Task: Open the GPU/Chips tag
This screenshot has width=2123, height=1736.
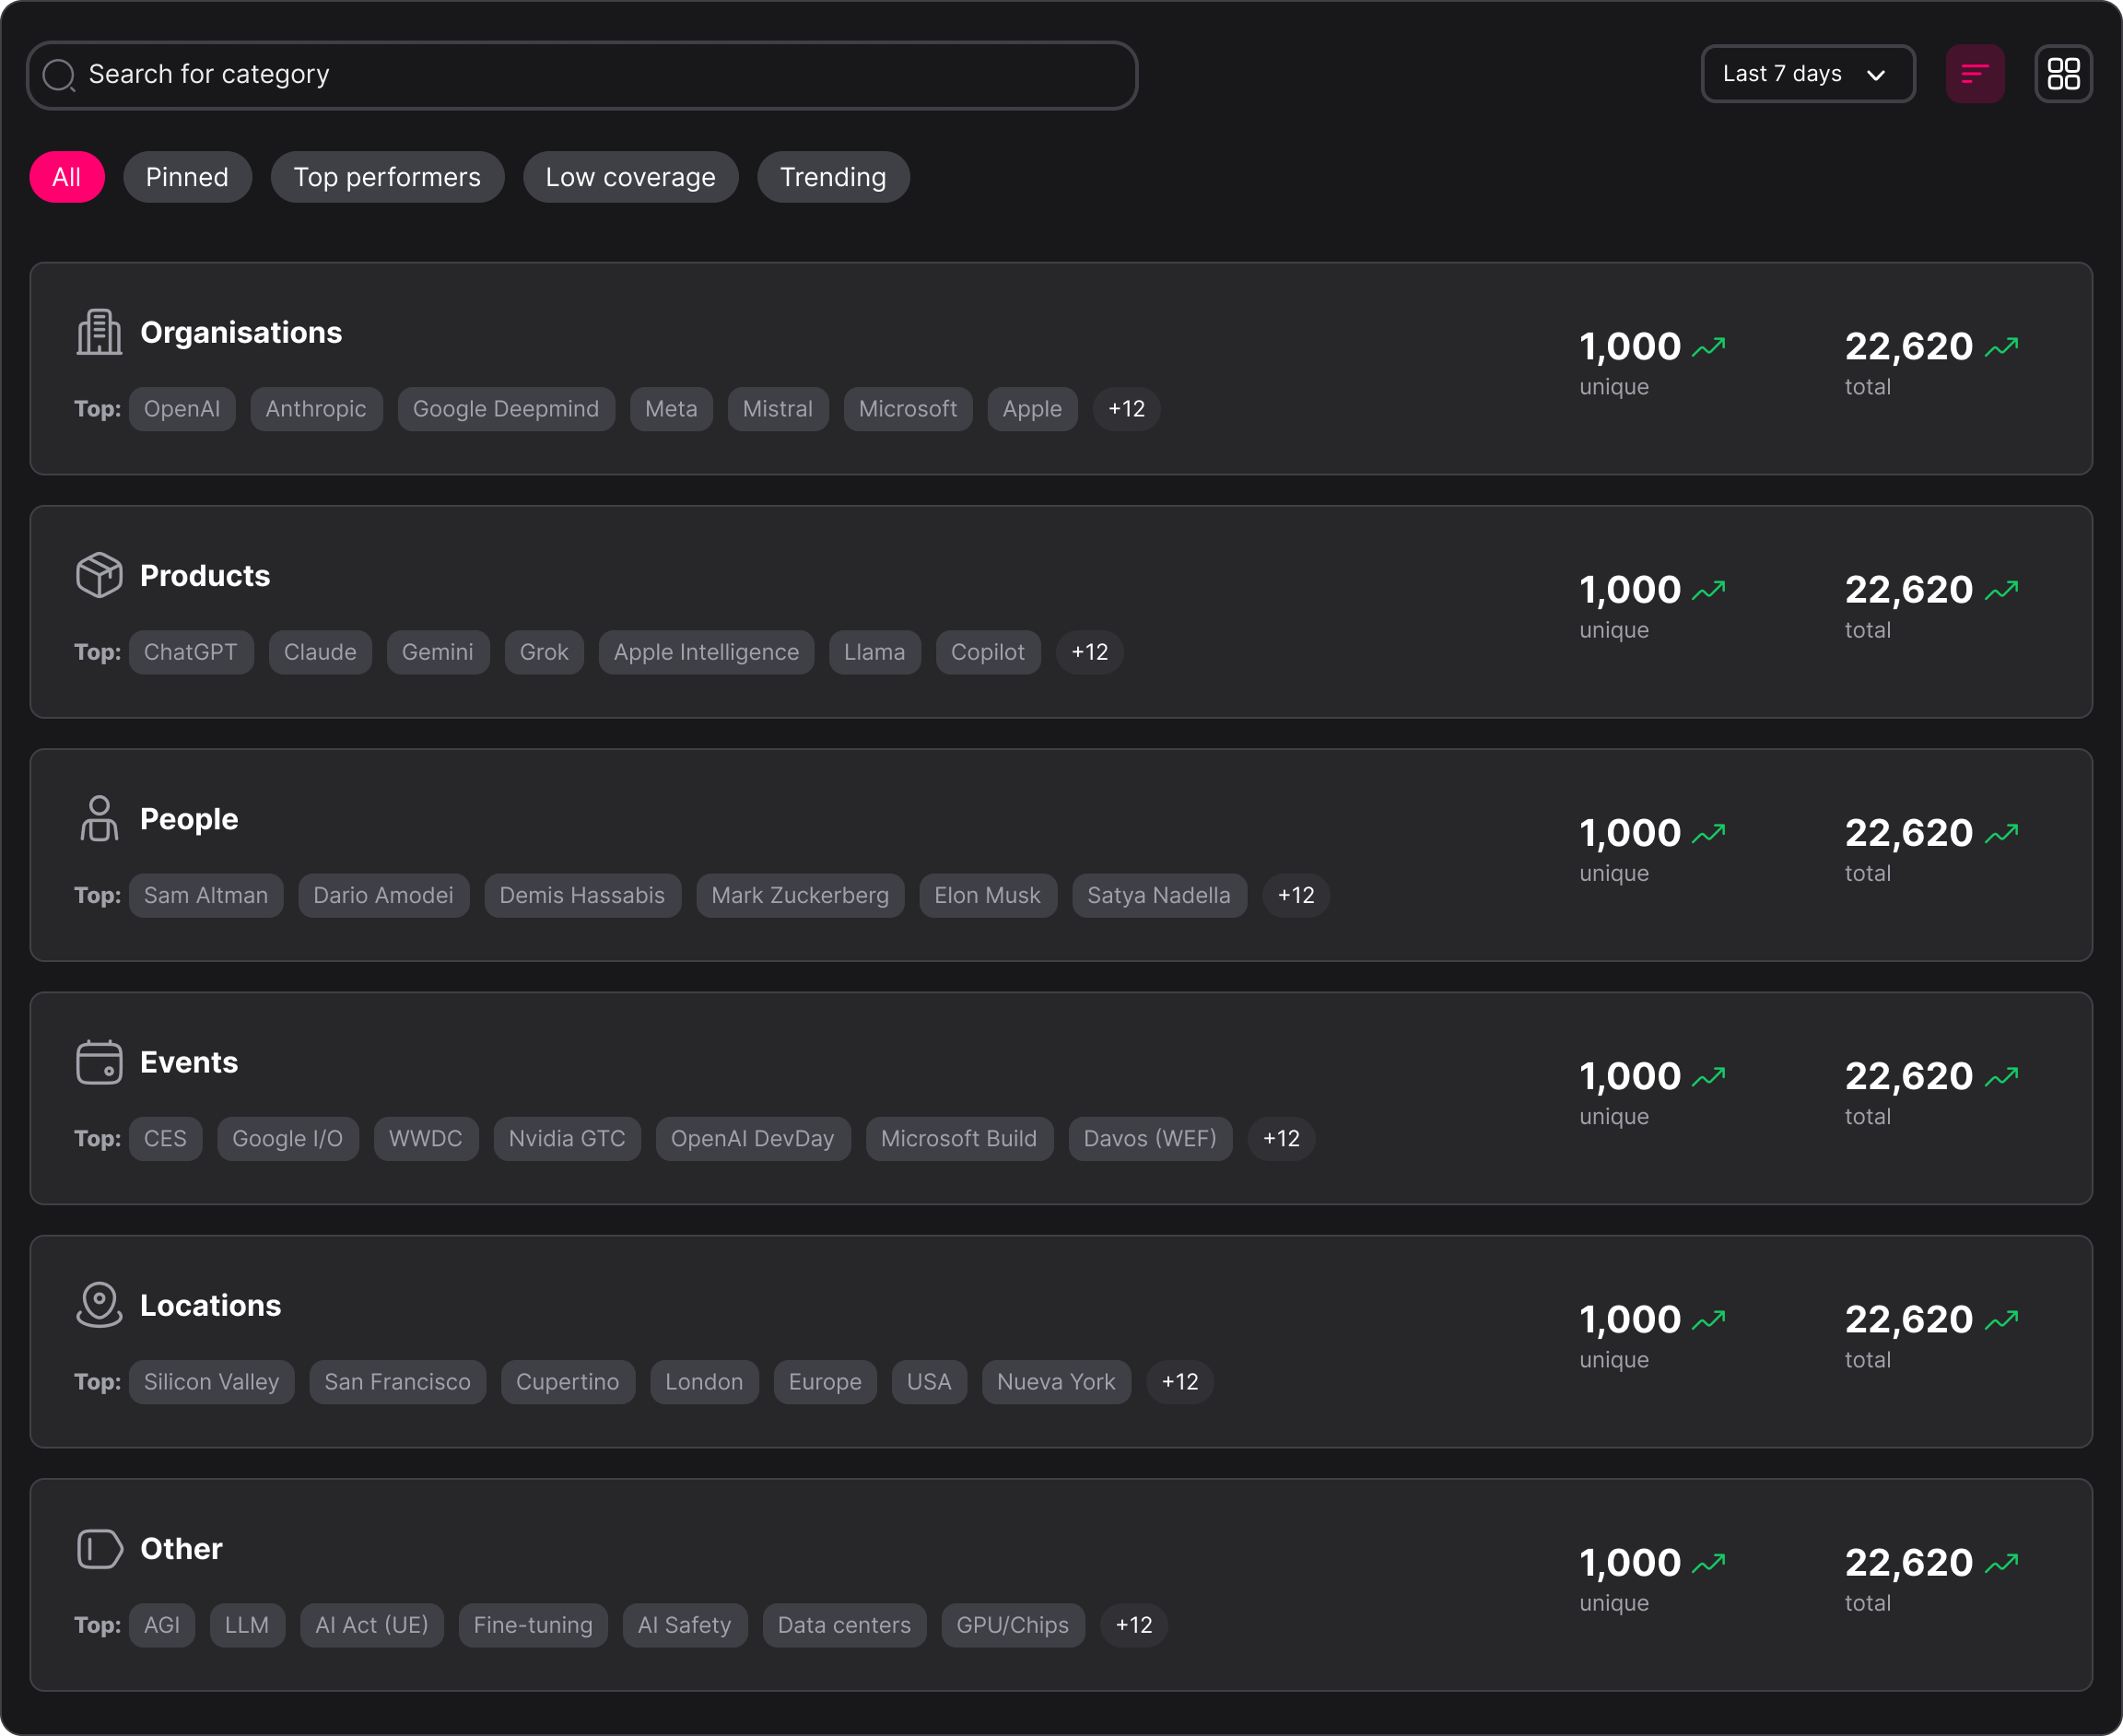Action: point(1013,1625)
